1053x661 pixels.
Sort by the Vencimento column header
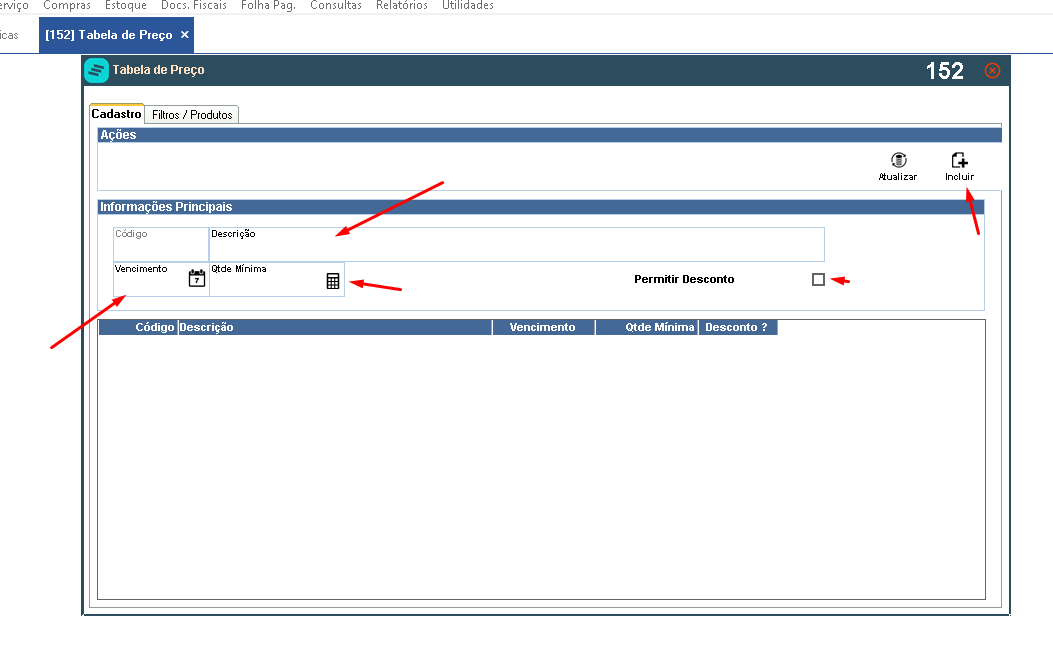tap(544, 327)
